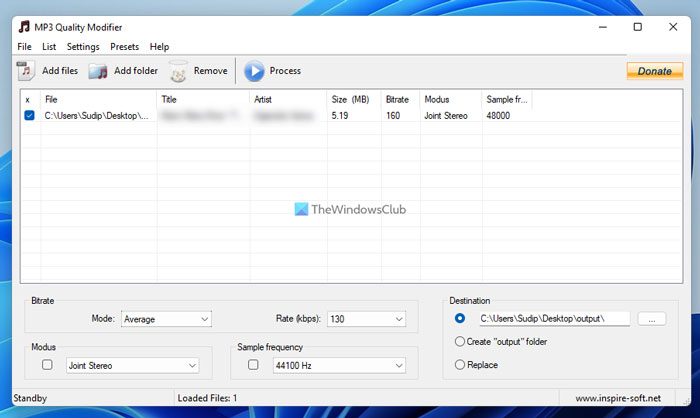Open the File menu

pyautogui.click(x=25, y=46)
